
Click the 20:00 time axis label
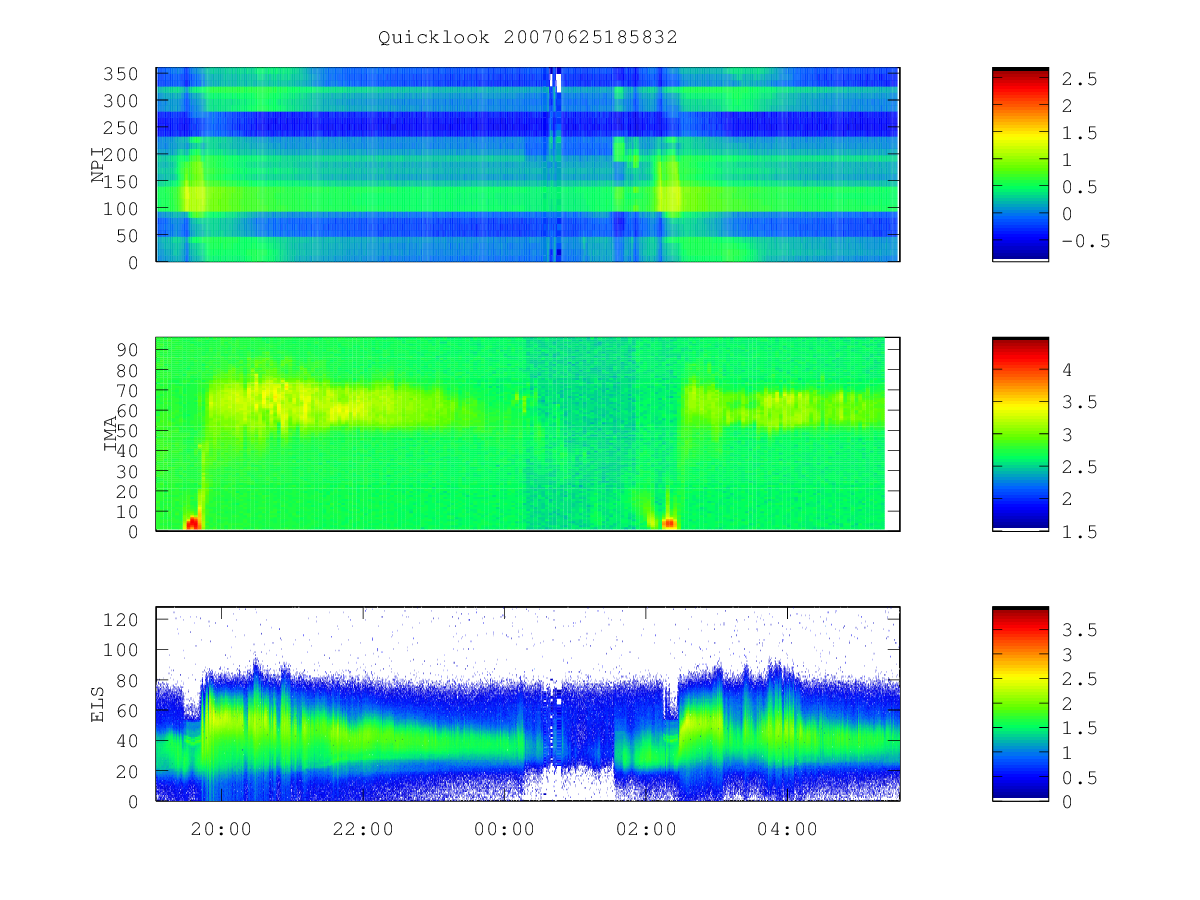pos(221,829)
